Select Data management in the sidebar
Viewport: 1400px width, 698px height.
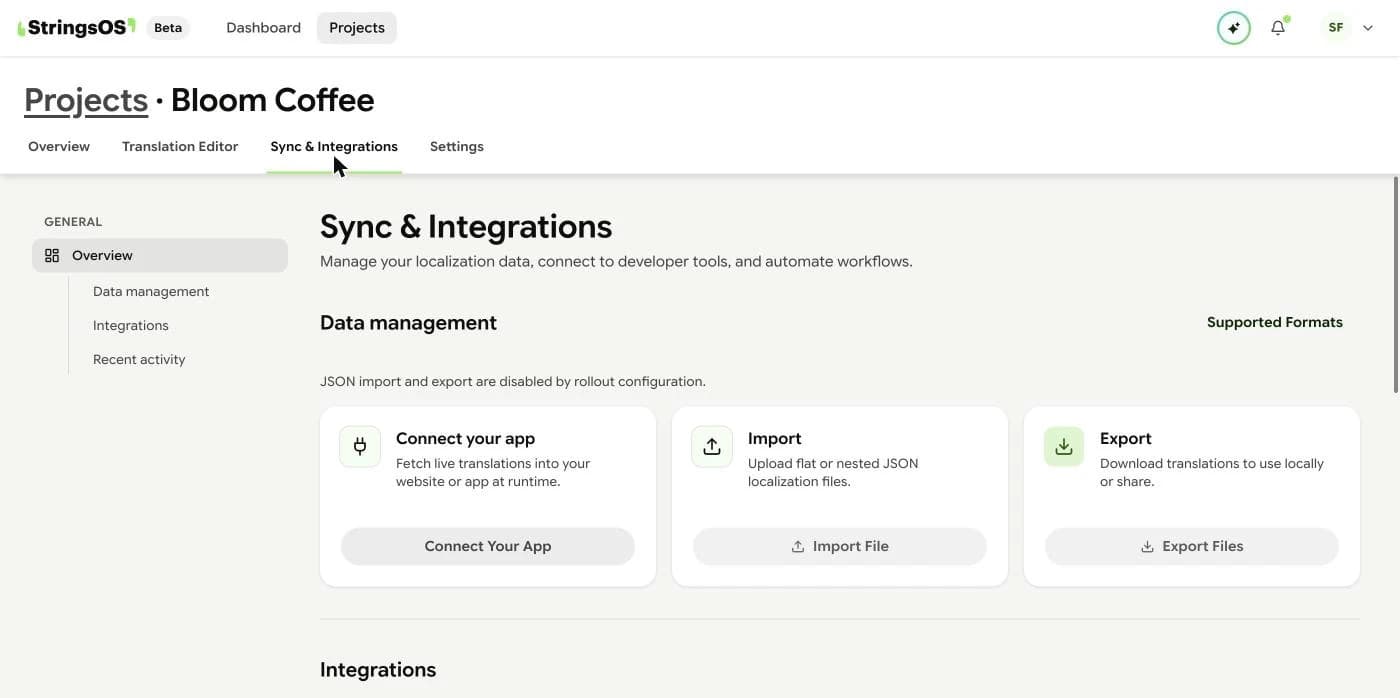[151, 291]
